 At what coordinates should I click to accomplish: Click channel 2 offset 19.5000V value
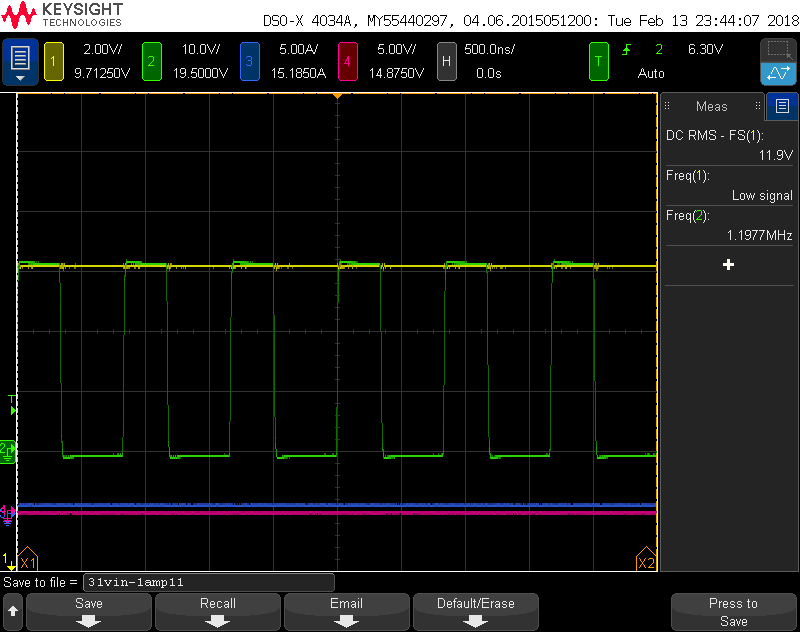pyautogui.click(x=201, y=73)
